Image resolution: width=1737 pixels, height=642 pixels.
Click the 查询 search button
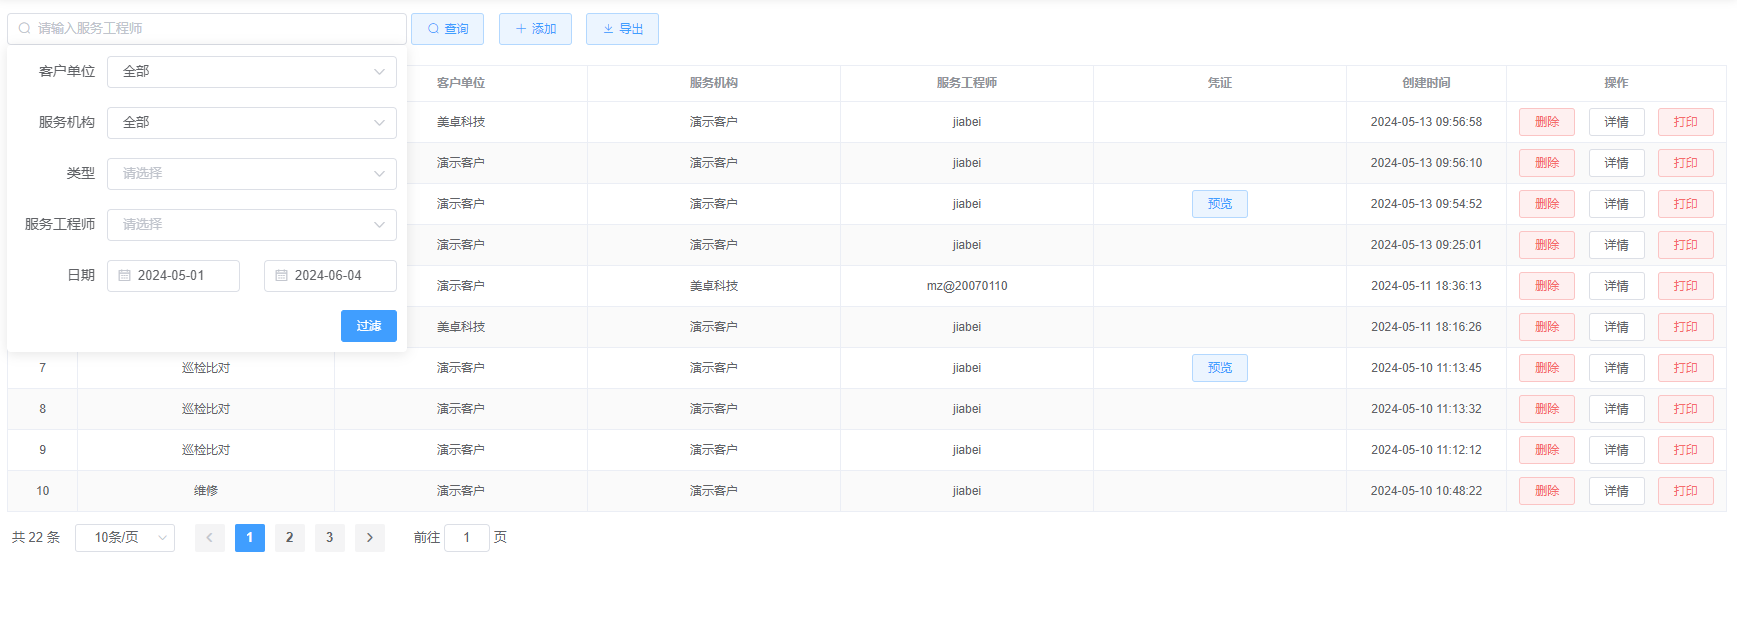pos(447,29)
